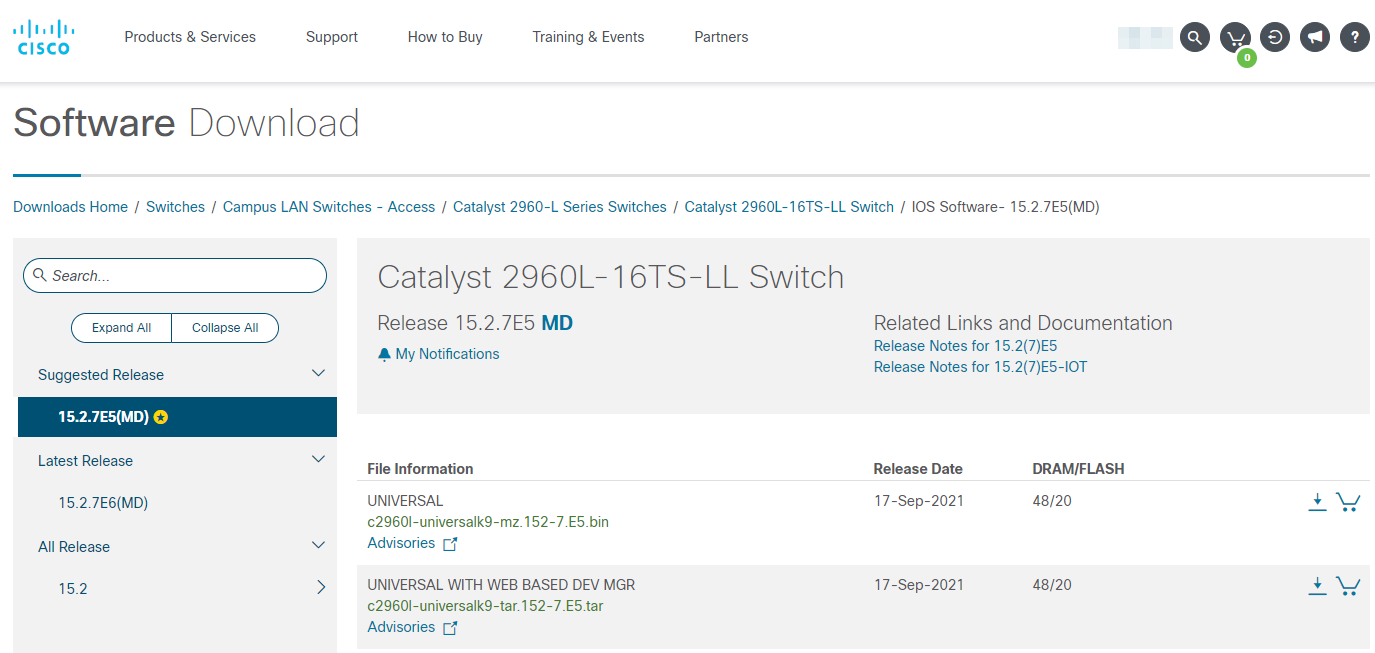The image size is (1375, 653).
Task: Open Catalyst 2960L-16TS-LL Switch breadcrumb
Action: click(789, 207)
